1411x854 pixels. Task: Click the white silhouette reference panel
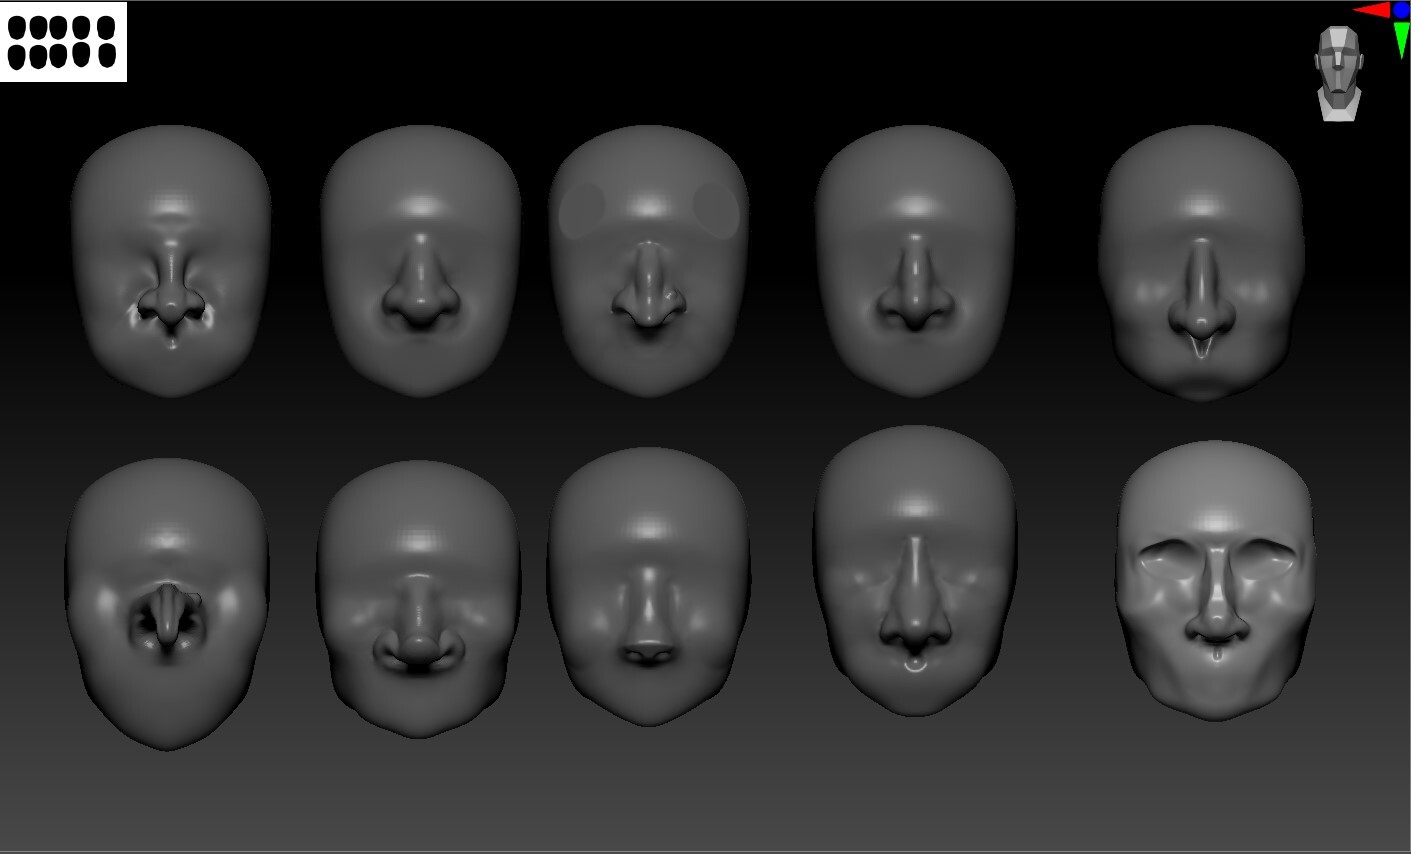(63, 42)
